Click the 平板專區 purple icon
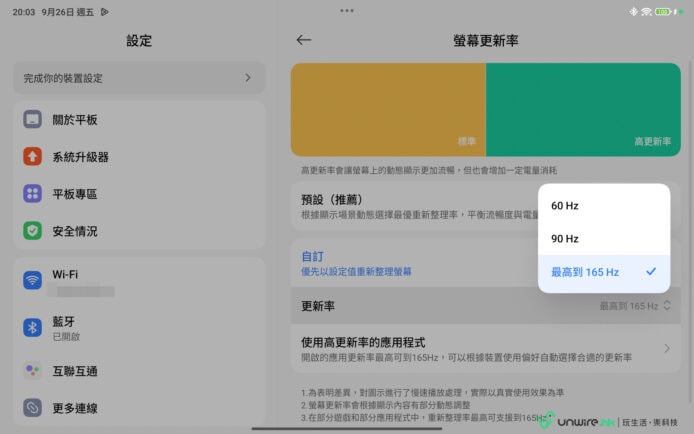 click(33, 194)
